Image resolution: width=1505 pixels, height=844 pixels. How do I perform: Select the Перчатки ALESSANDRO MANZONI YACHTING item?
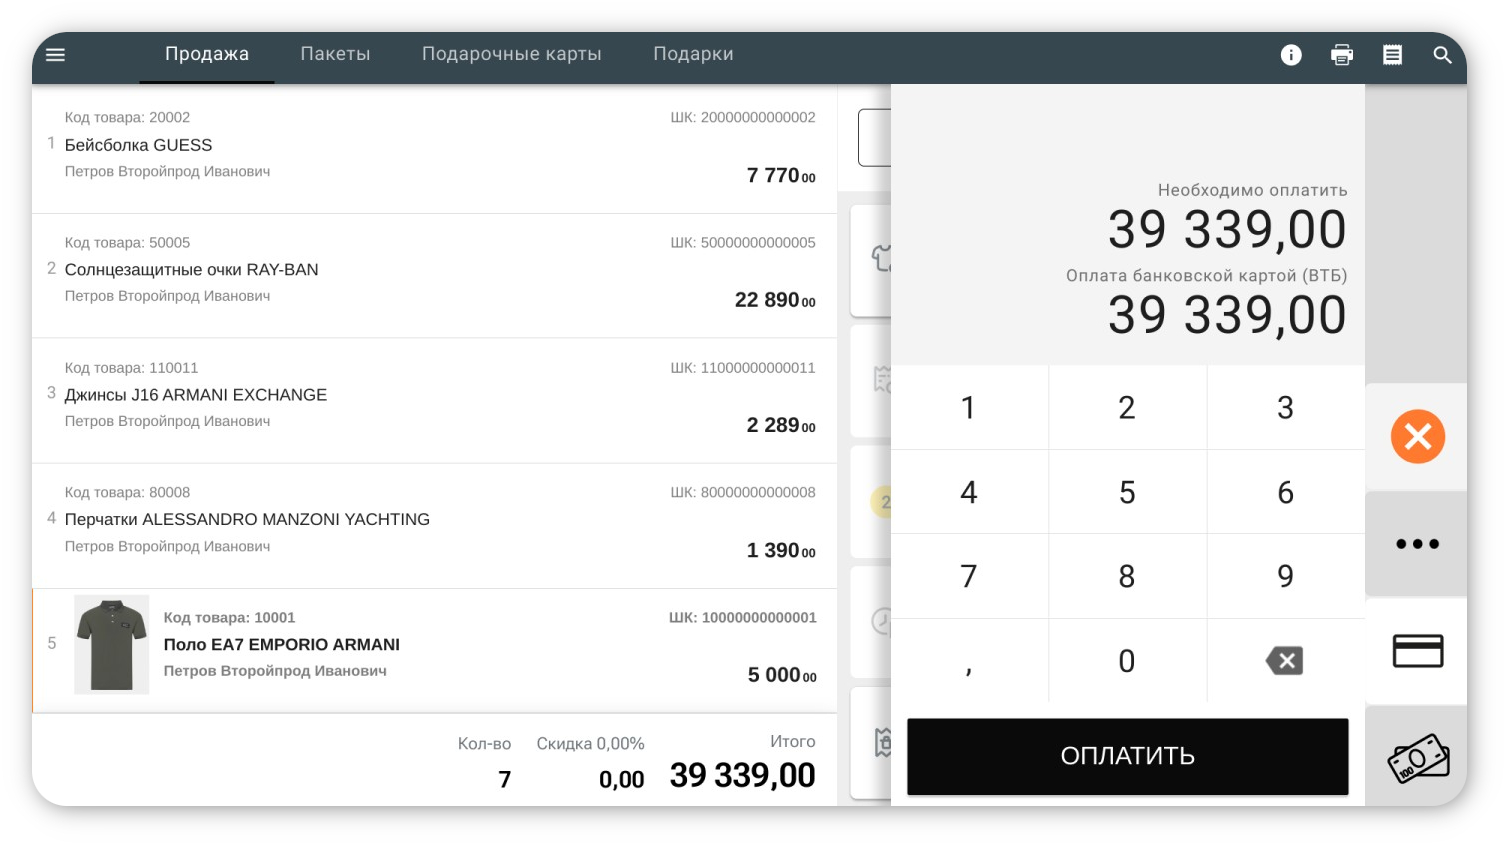(434, 526)
